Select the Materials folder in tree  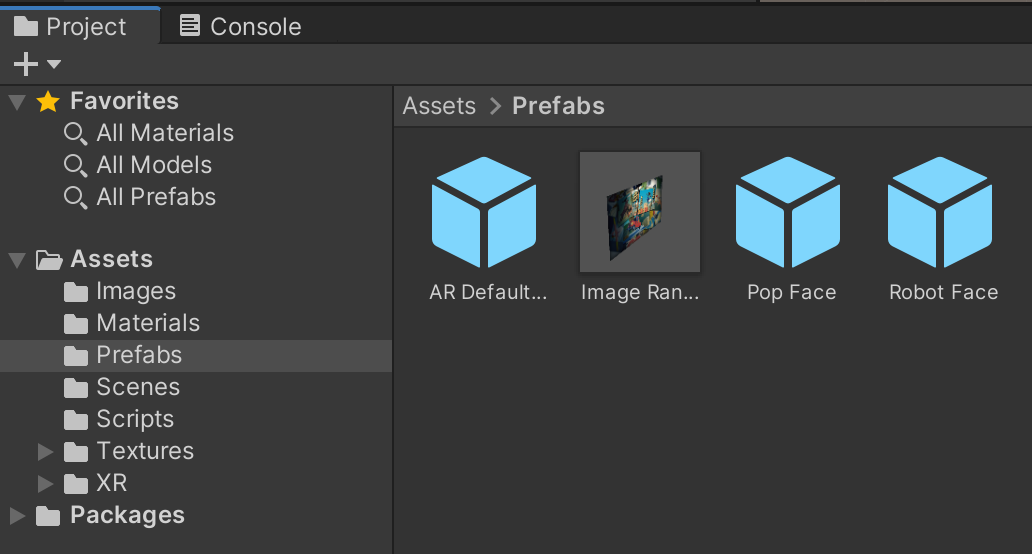[147, 324]
